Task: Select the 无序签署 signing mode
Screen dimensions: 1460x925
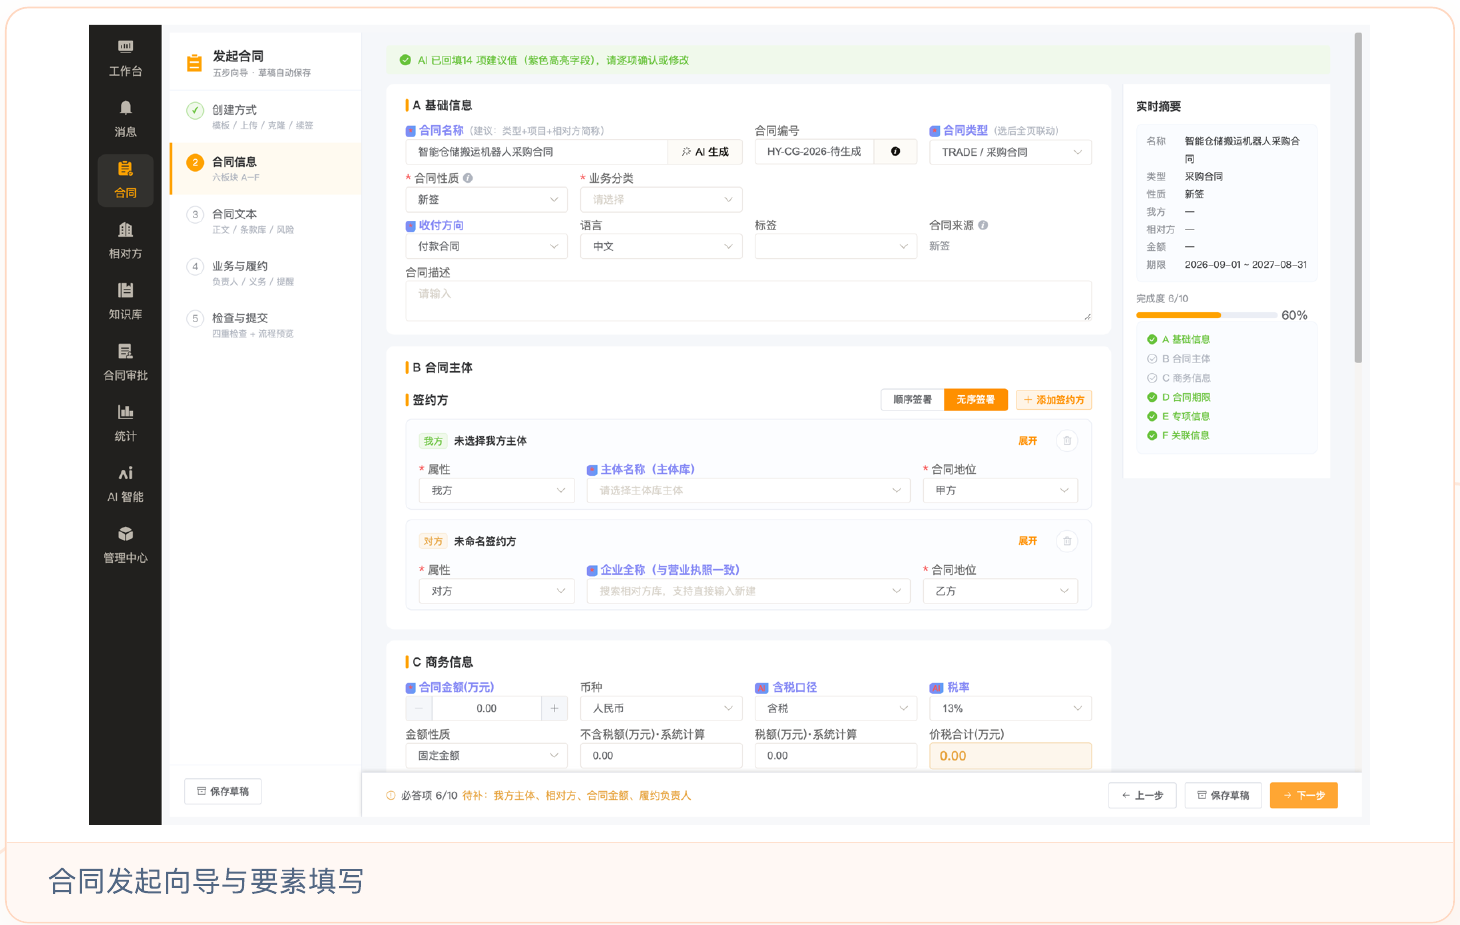Action: [x=975, y=400]
